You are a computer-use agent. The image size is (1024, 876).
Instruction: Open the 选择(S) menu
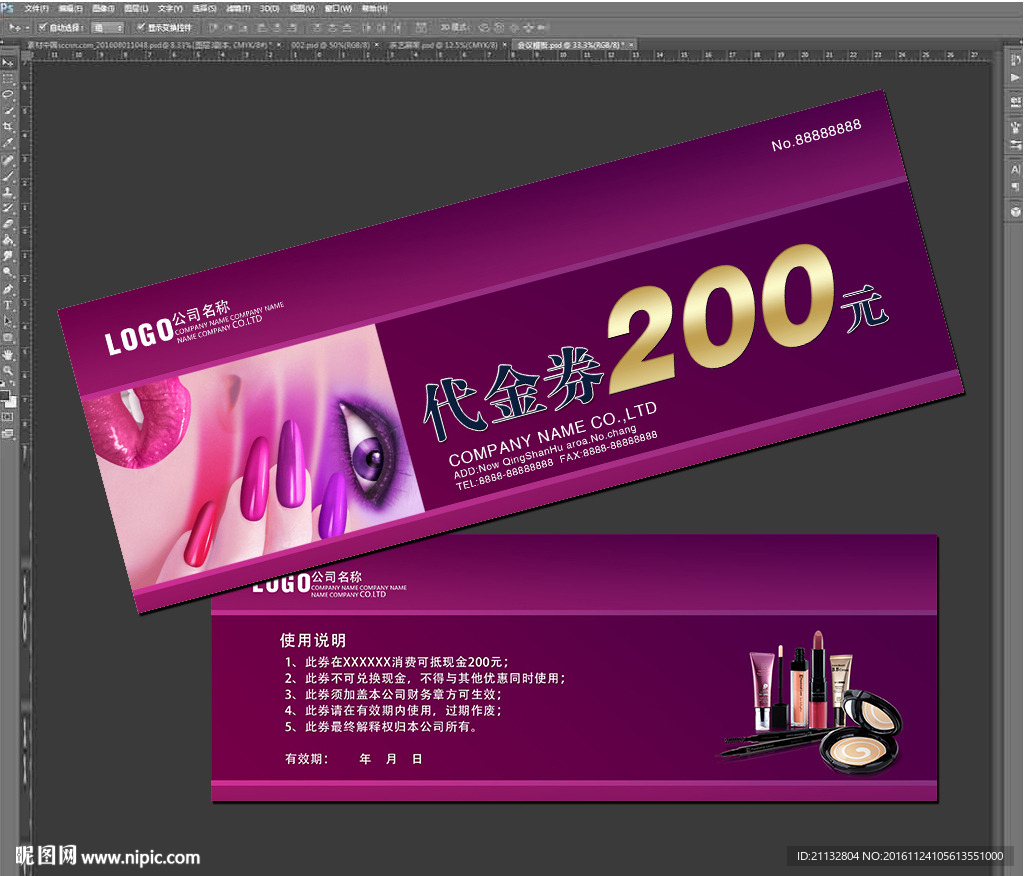point(204,8)
